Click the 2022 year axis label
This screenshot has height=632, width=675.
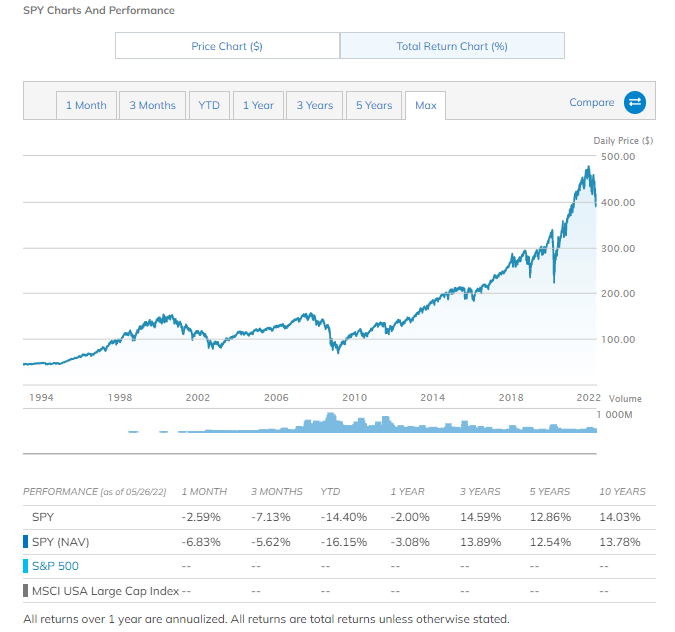point(588,398)
